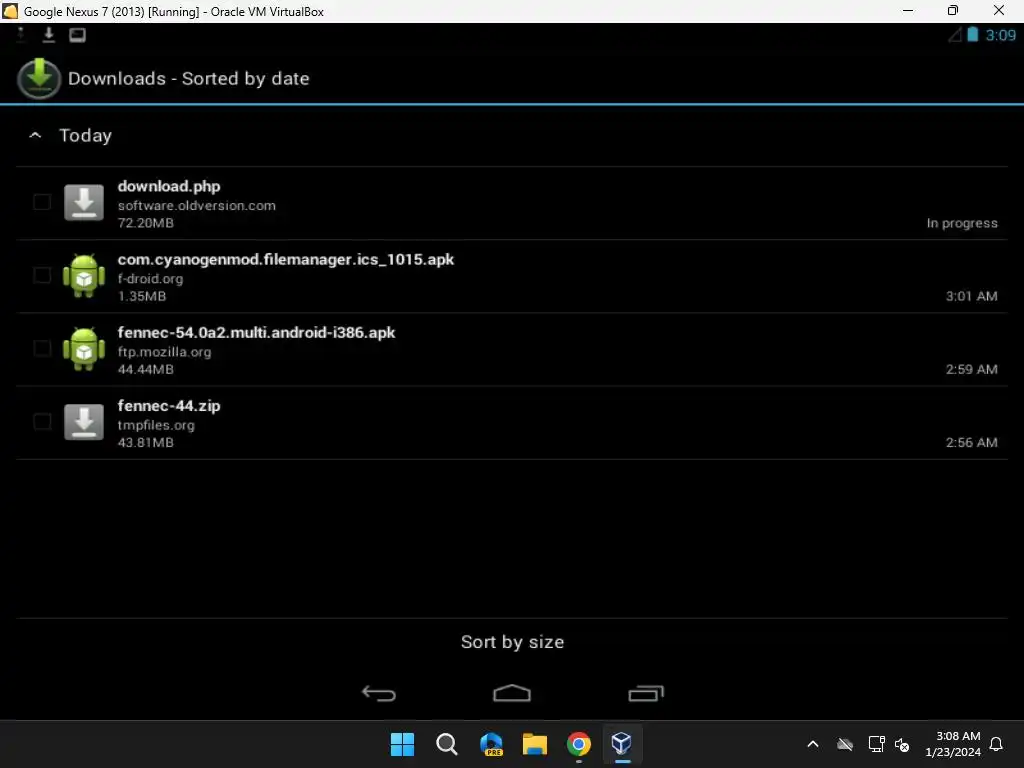The image size is (1024, 768).
Task: Open the Windows Start menu
Action: click(402, 744)
